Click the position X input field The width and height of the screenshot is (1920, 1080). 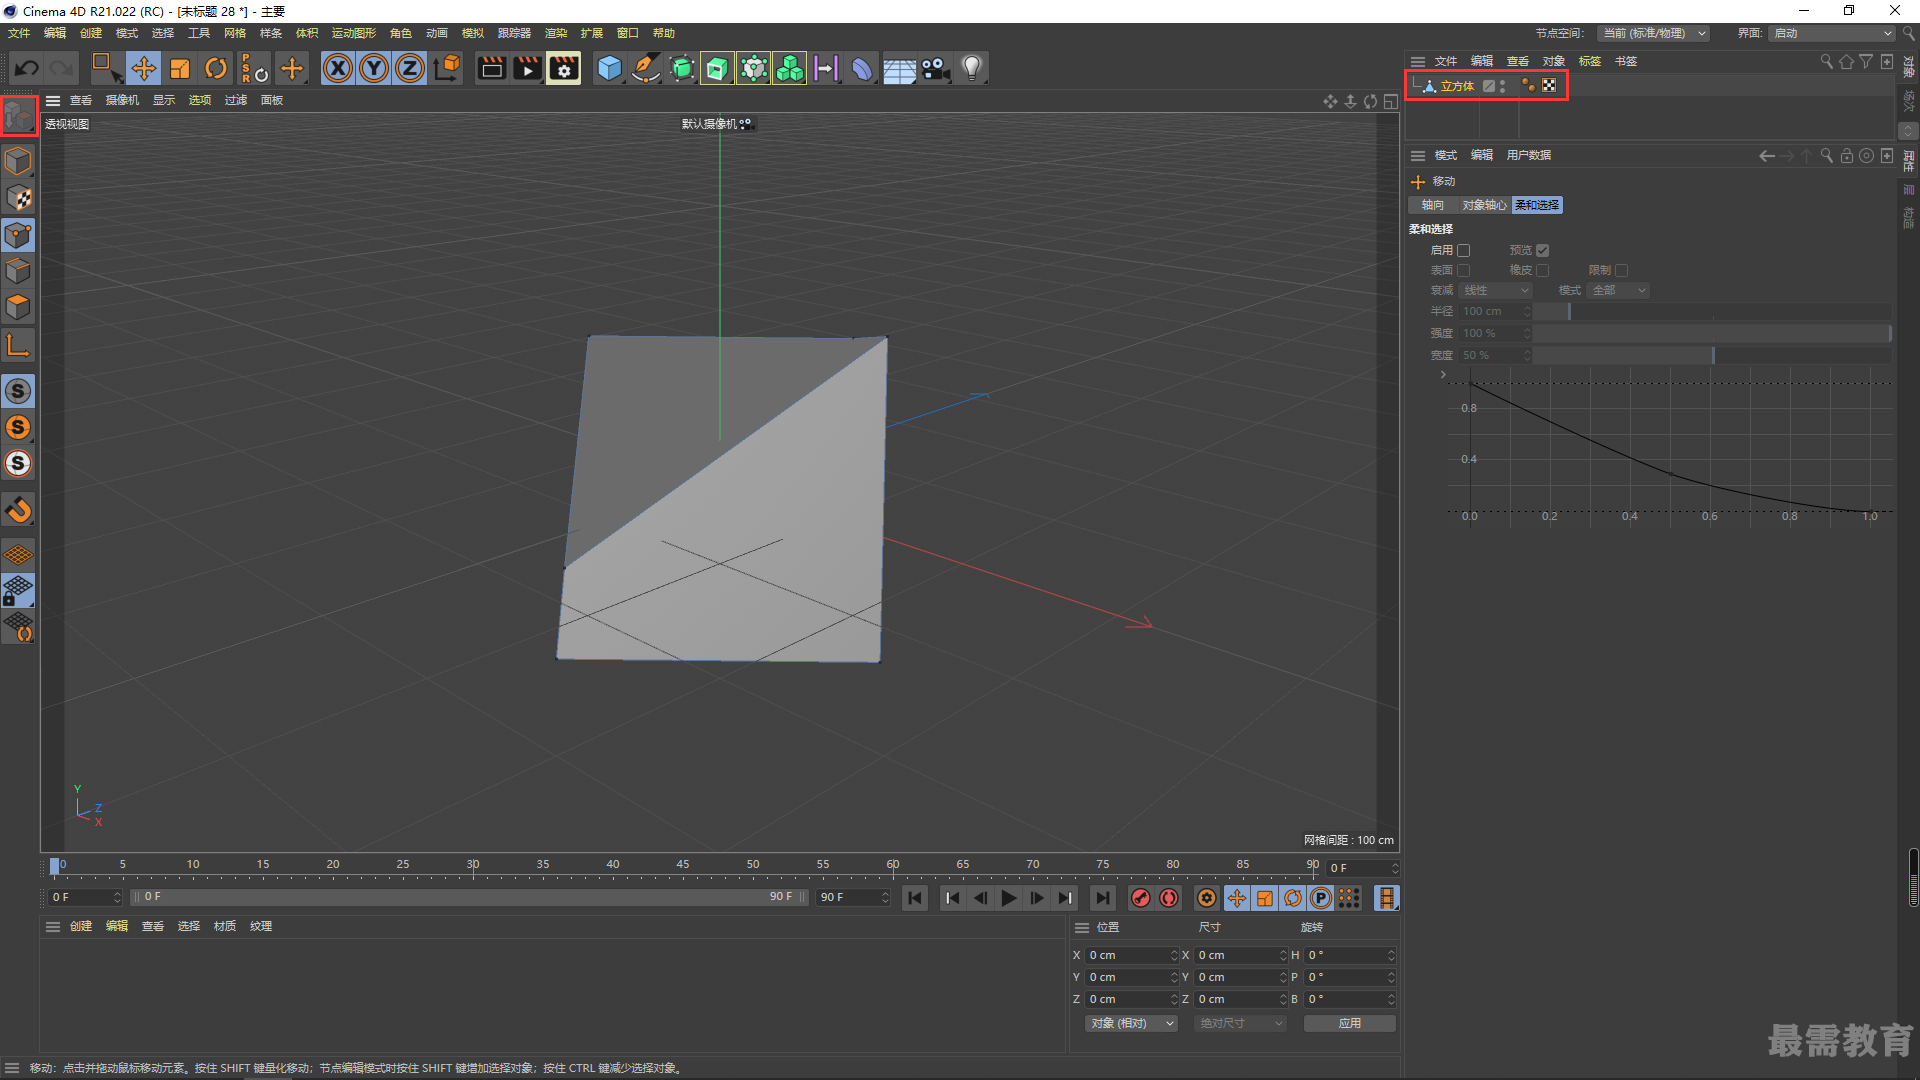coord(1130,955)
